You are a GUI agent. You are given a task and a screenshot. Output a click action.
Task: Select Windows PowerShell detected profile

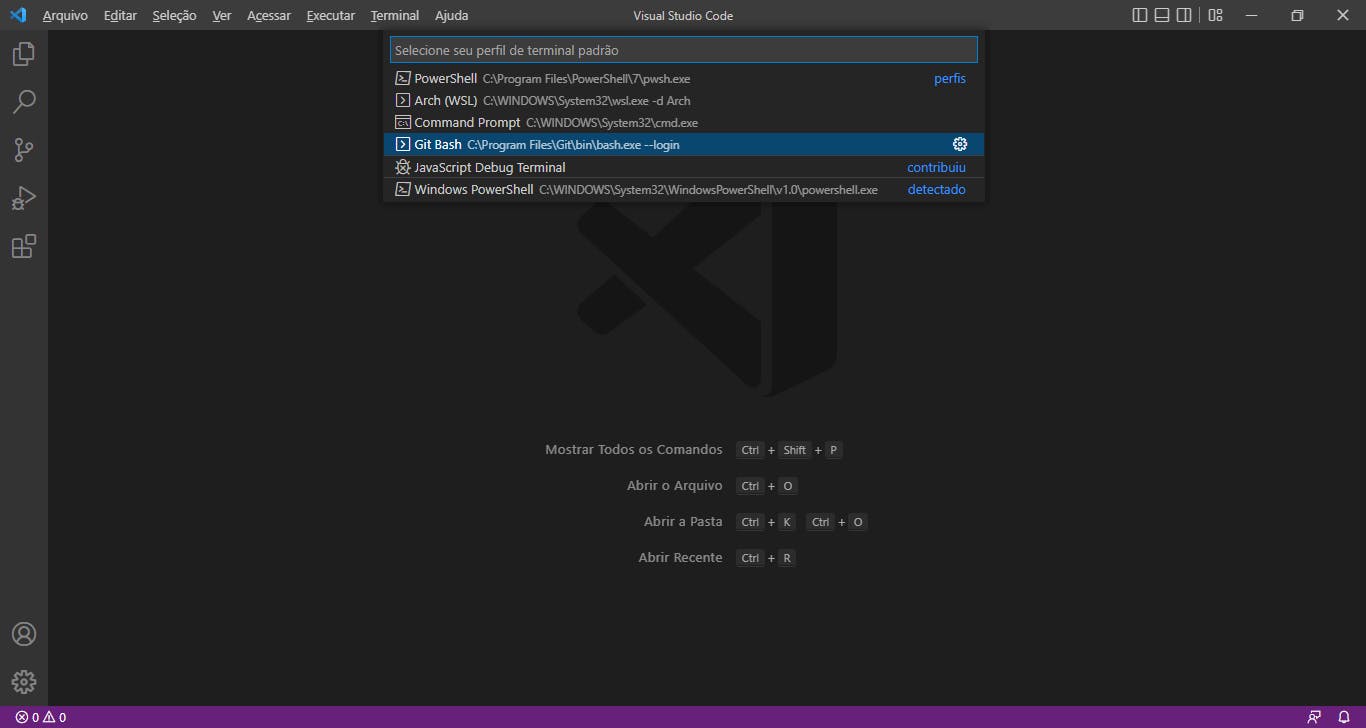[x=683, y=189]
